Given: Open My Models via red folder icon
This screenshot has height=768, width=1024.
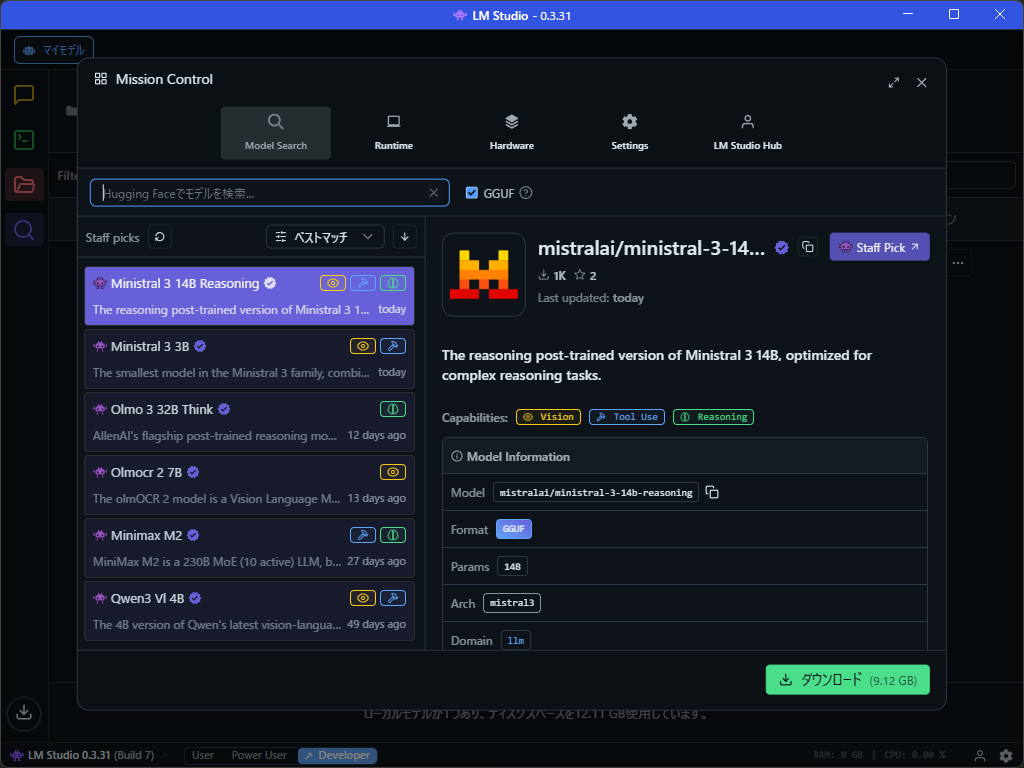Looking at the screenshot, I should click(x=23, y=185).
